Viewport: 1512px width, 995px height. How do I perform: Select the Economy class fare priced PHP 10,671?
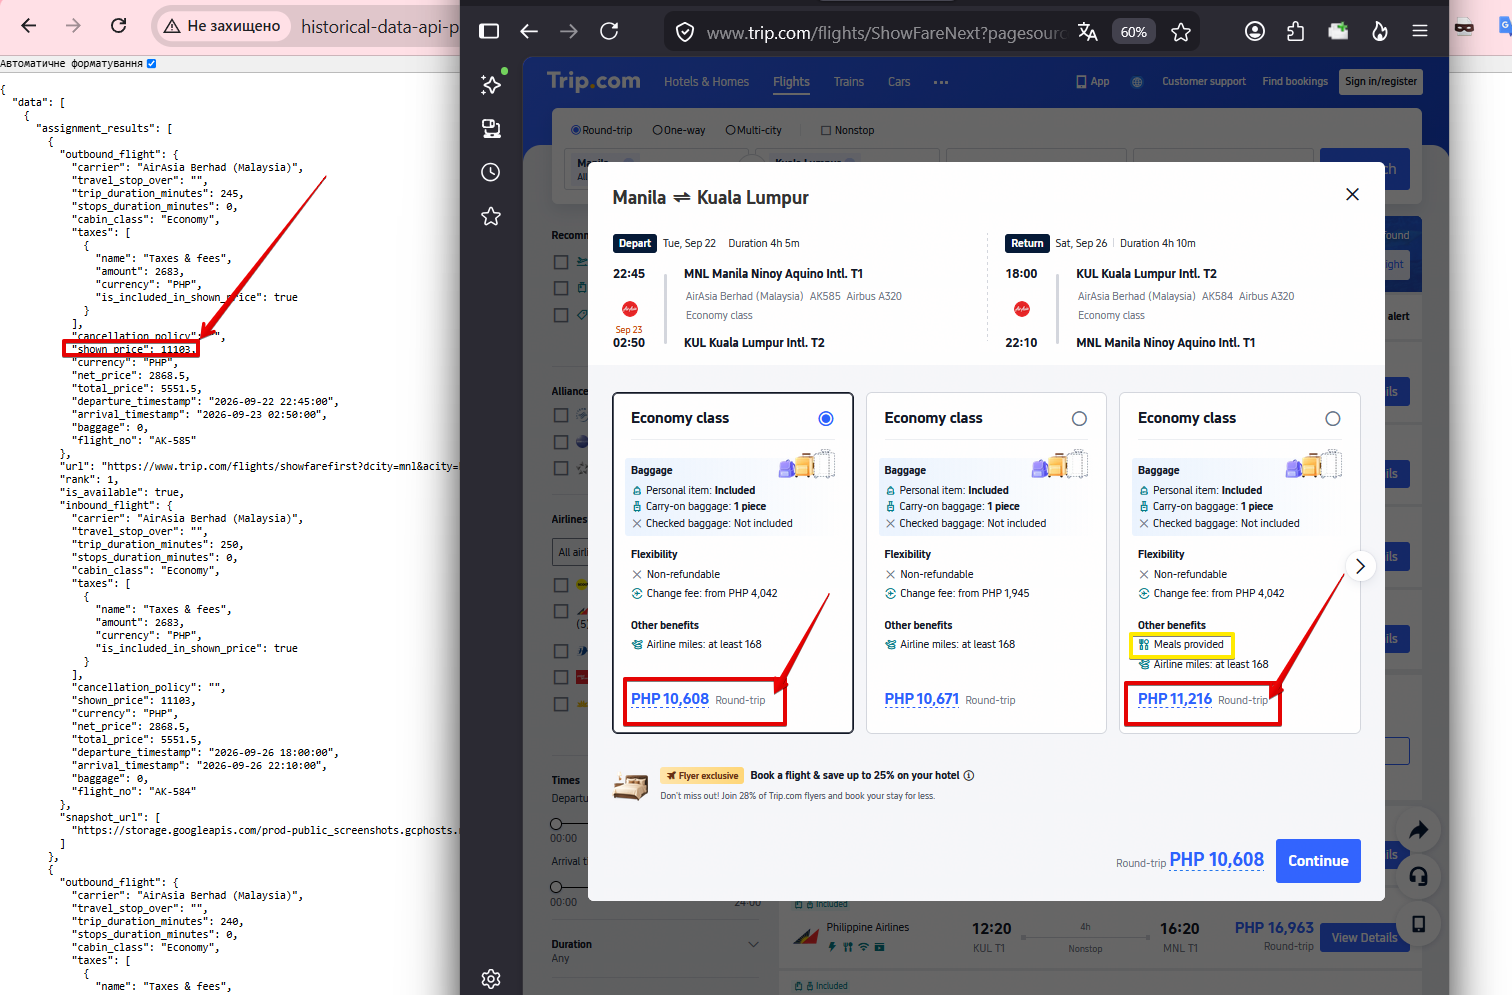click(1079, 419)
